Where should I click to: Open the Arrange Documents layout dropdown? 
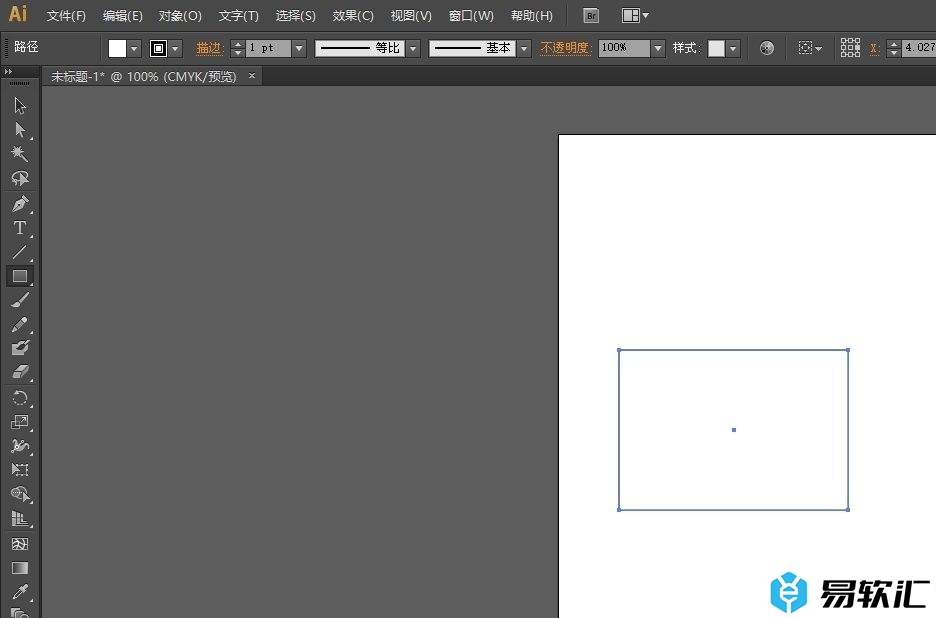pyautogui.click(x=635, y=16)
